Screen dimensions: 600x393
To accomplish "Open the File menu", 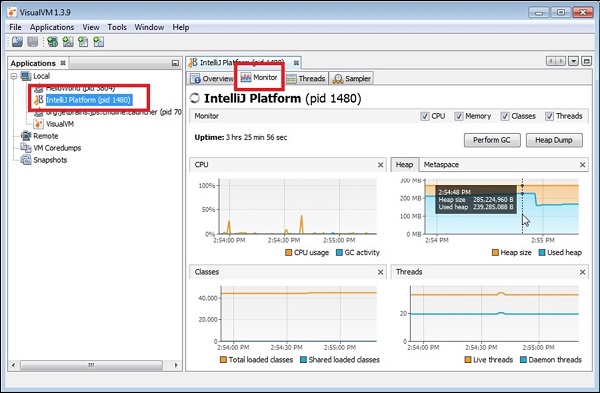I will 15,27.
